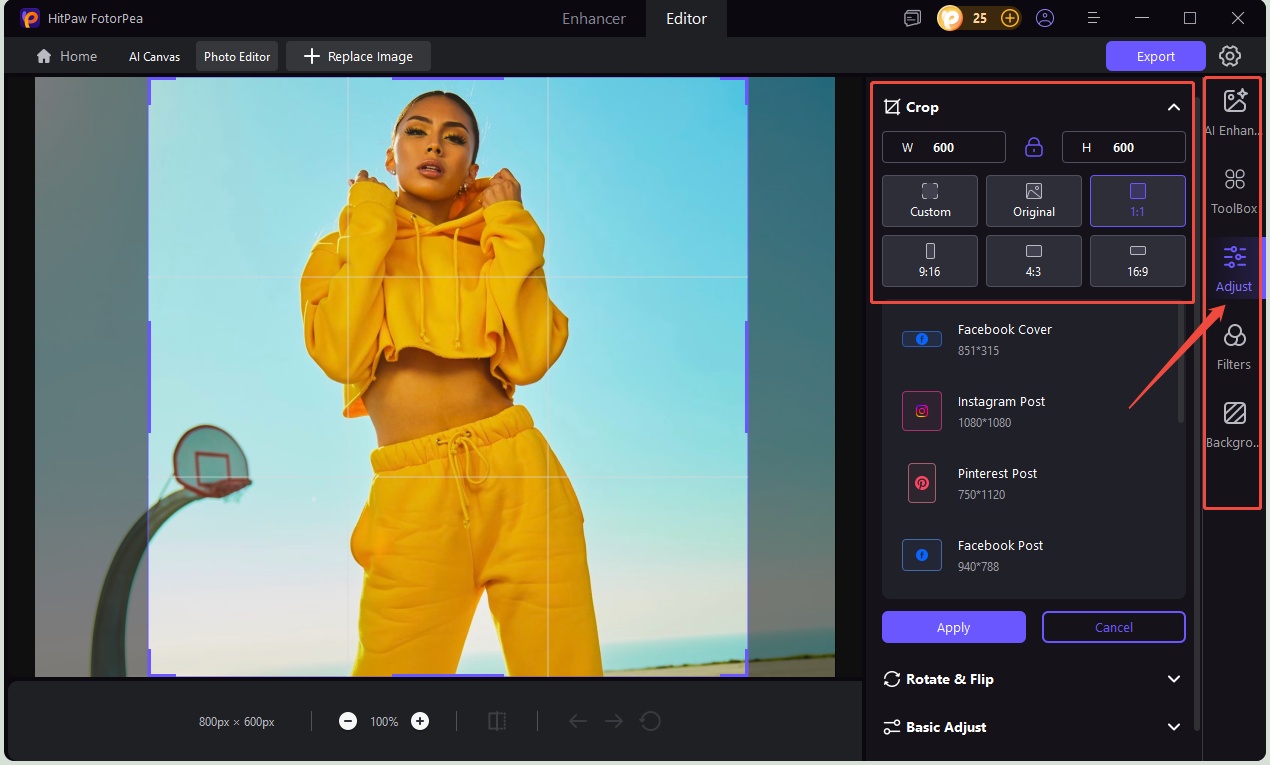
Task: Click the user account icon
Action: 1045,18
